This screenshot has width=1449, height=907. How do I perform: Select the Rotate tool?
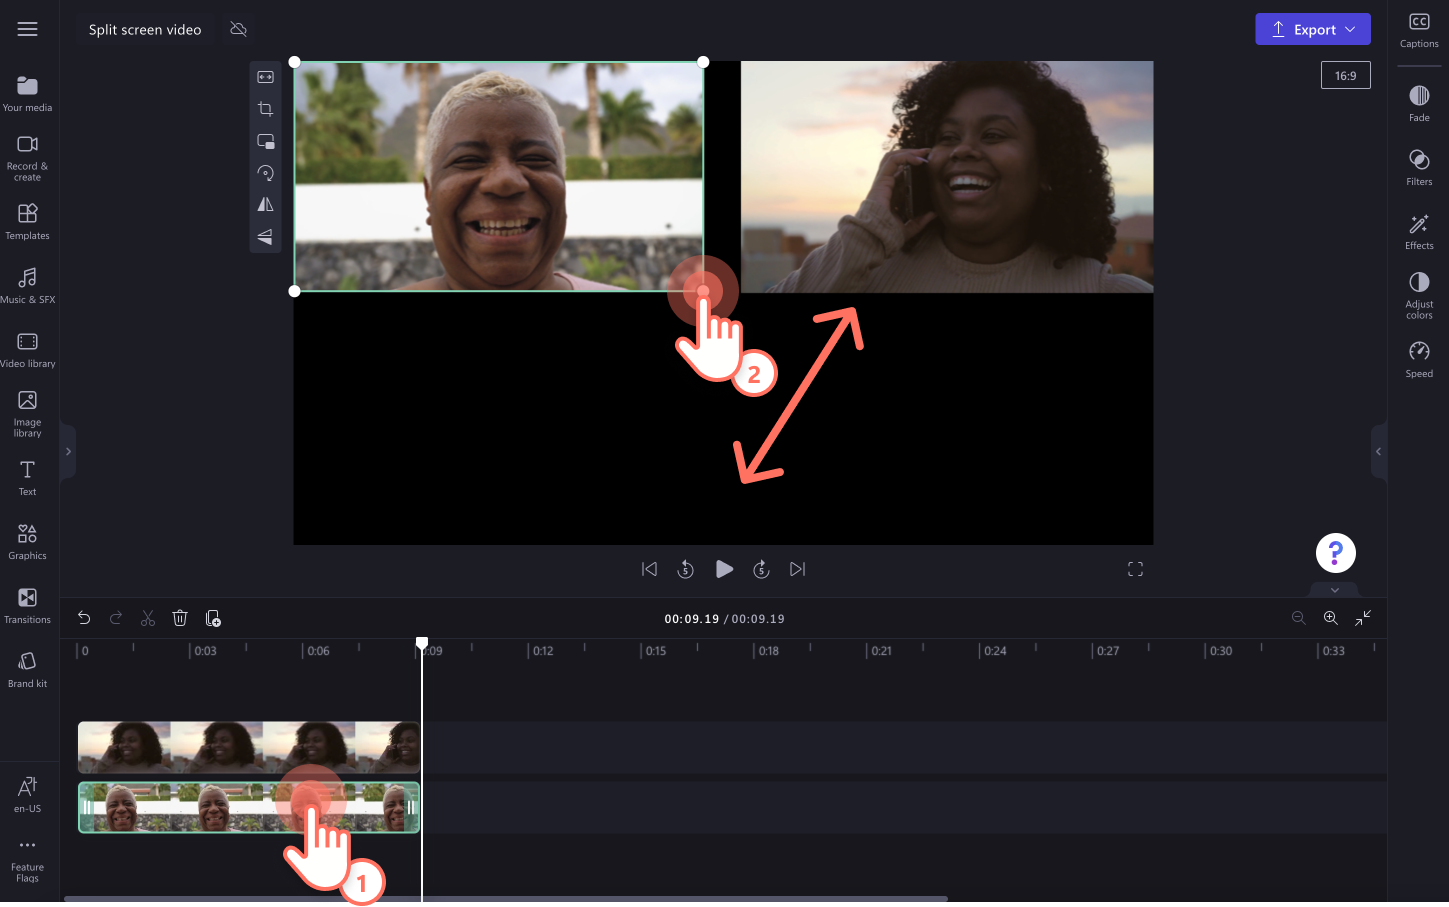[265, 173]
